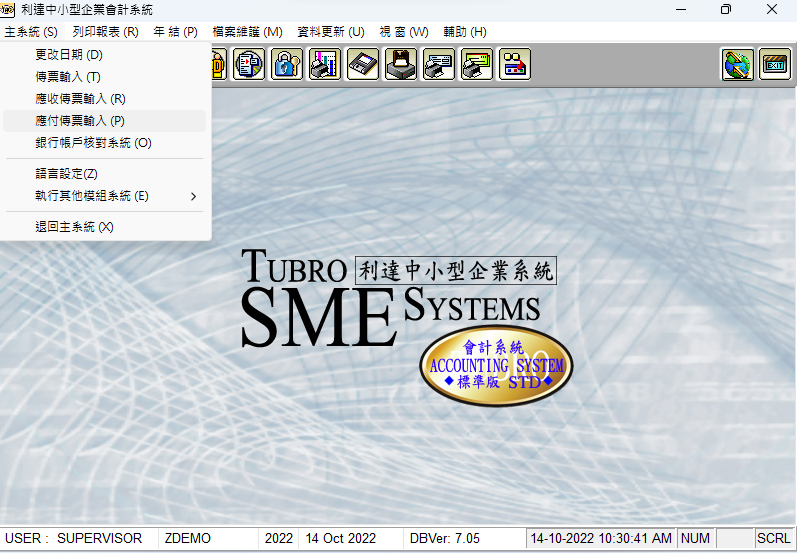Click the application logo in title bar
Viewport: 797px width, 553px height.
(8, 10)
